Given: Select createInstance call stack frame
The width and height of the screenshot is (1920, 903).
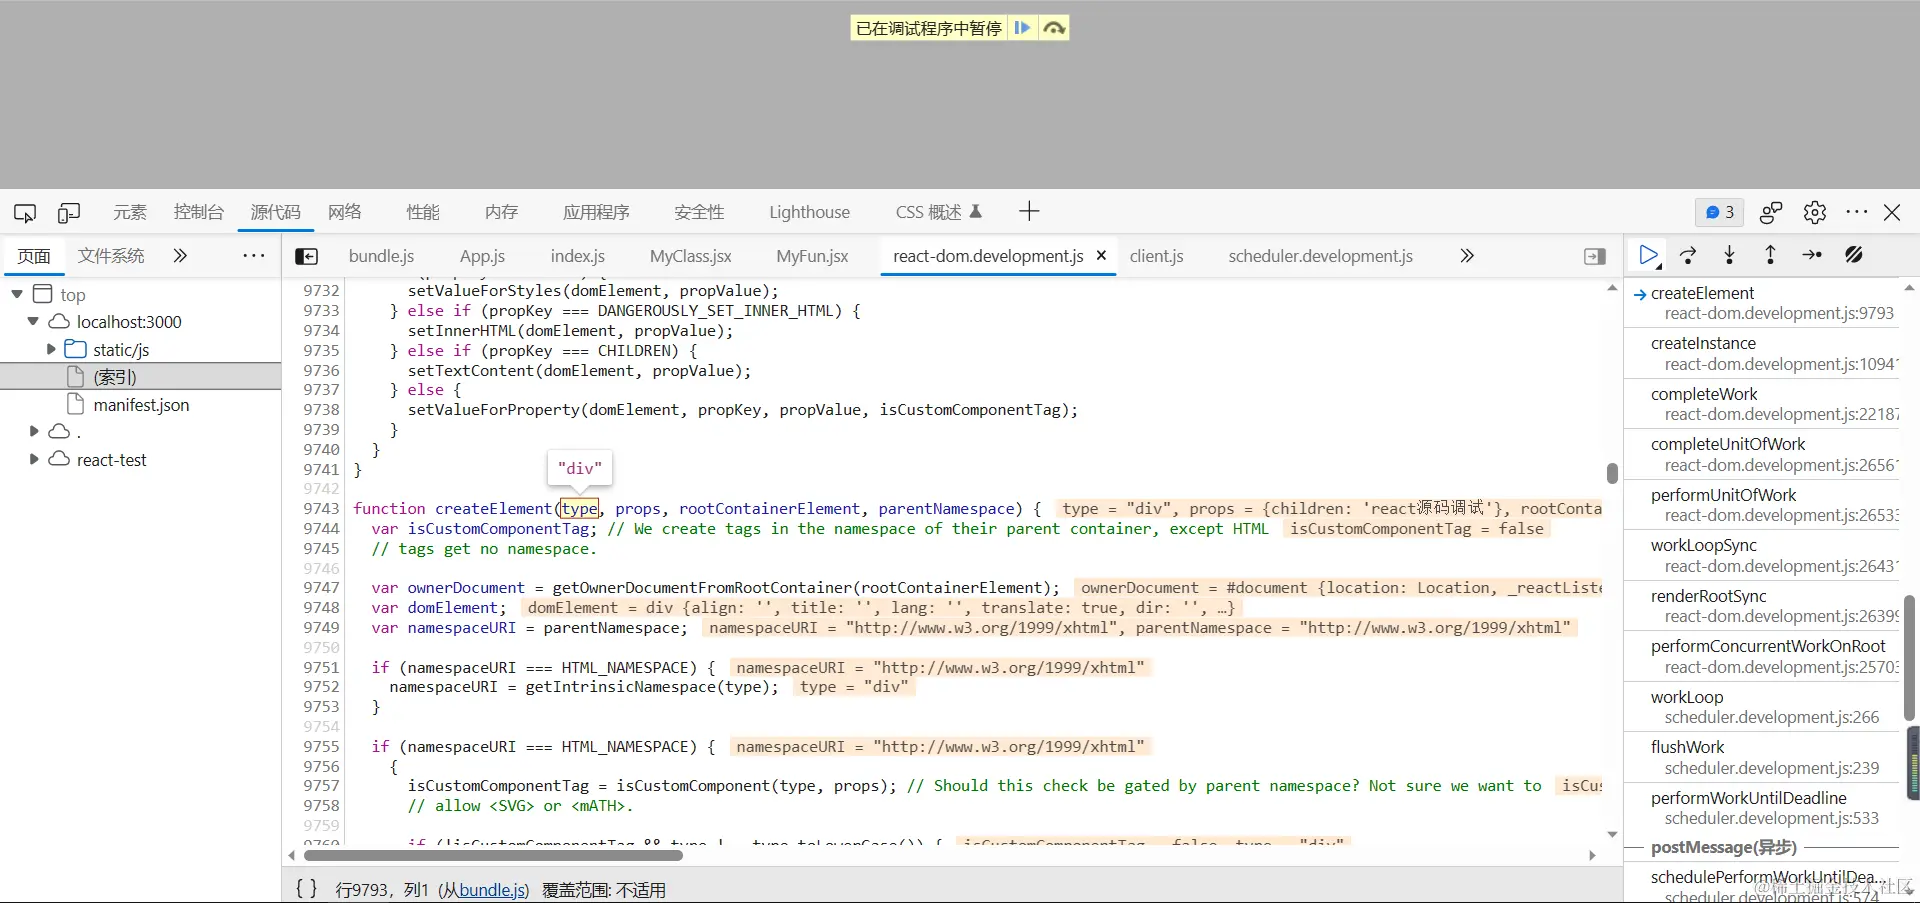Looking at the screenshot, I should click(1762, 353).
